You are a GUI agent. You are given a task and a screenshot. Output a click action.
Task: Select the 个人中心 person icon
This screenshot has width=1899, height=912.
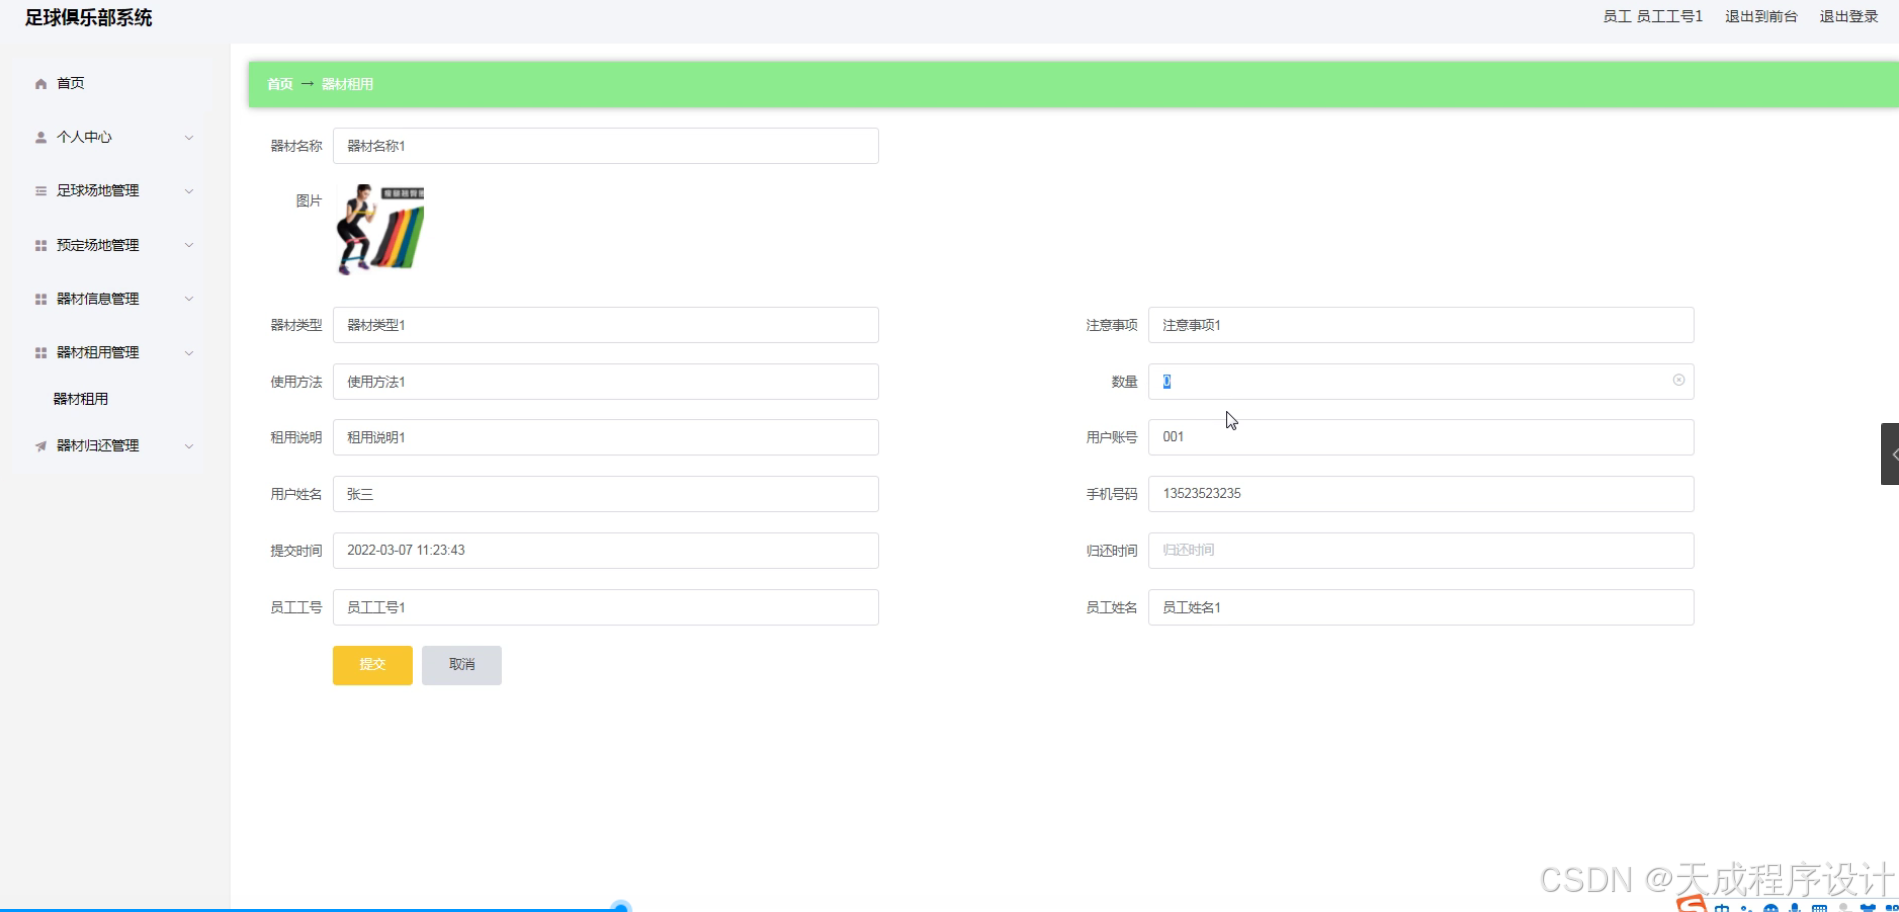click(x=40, y=137)
